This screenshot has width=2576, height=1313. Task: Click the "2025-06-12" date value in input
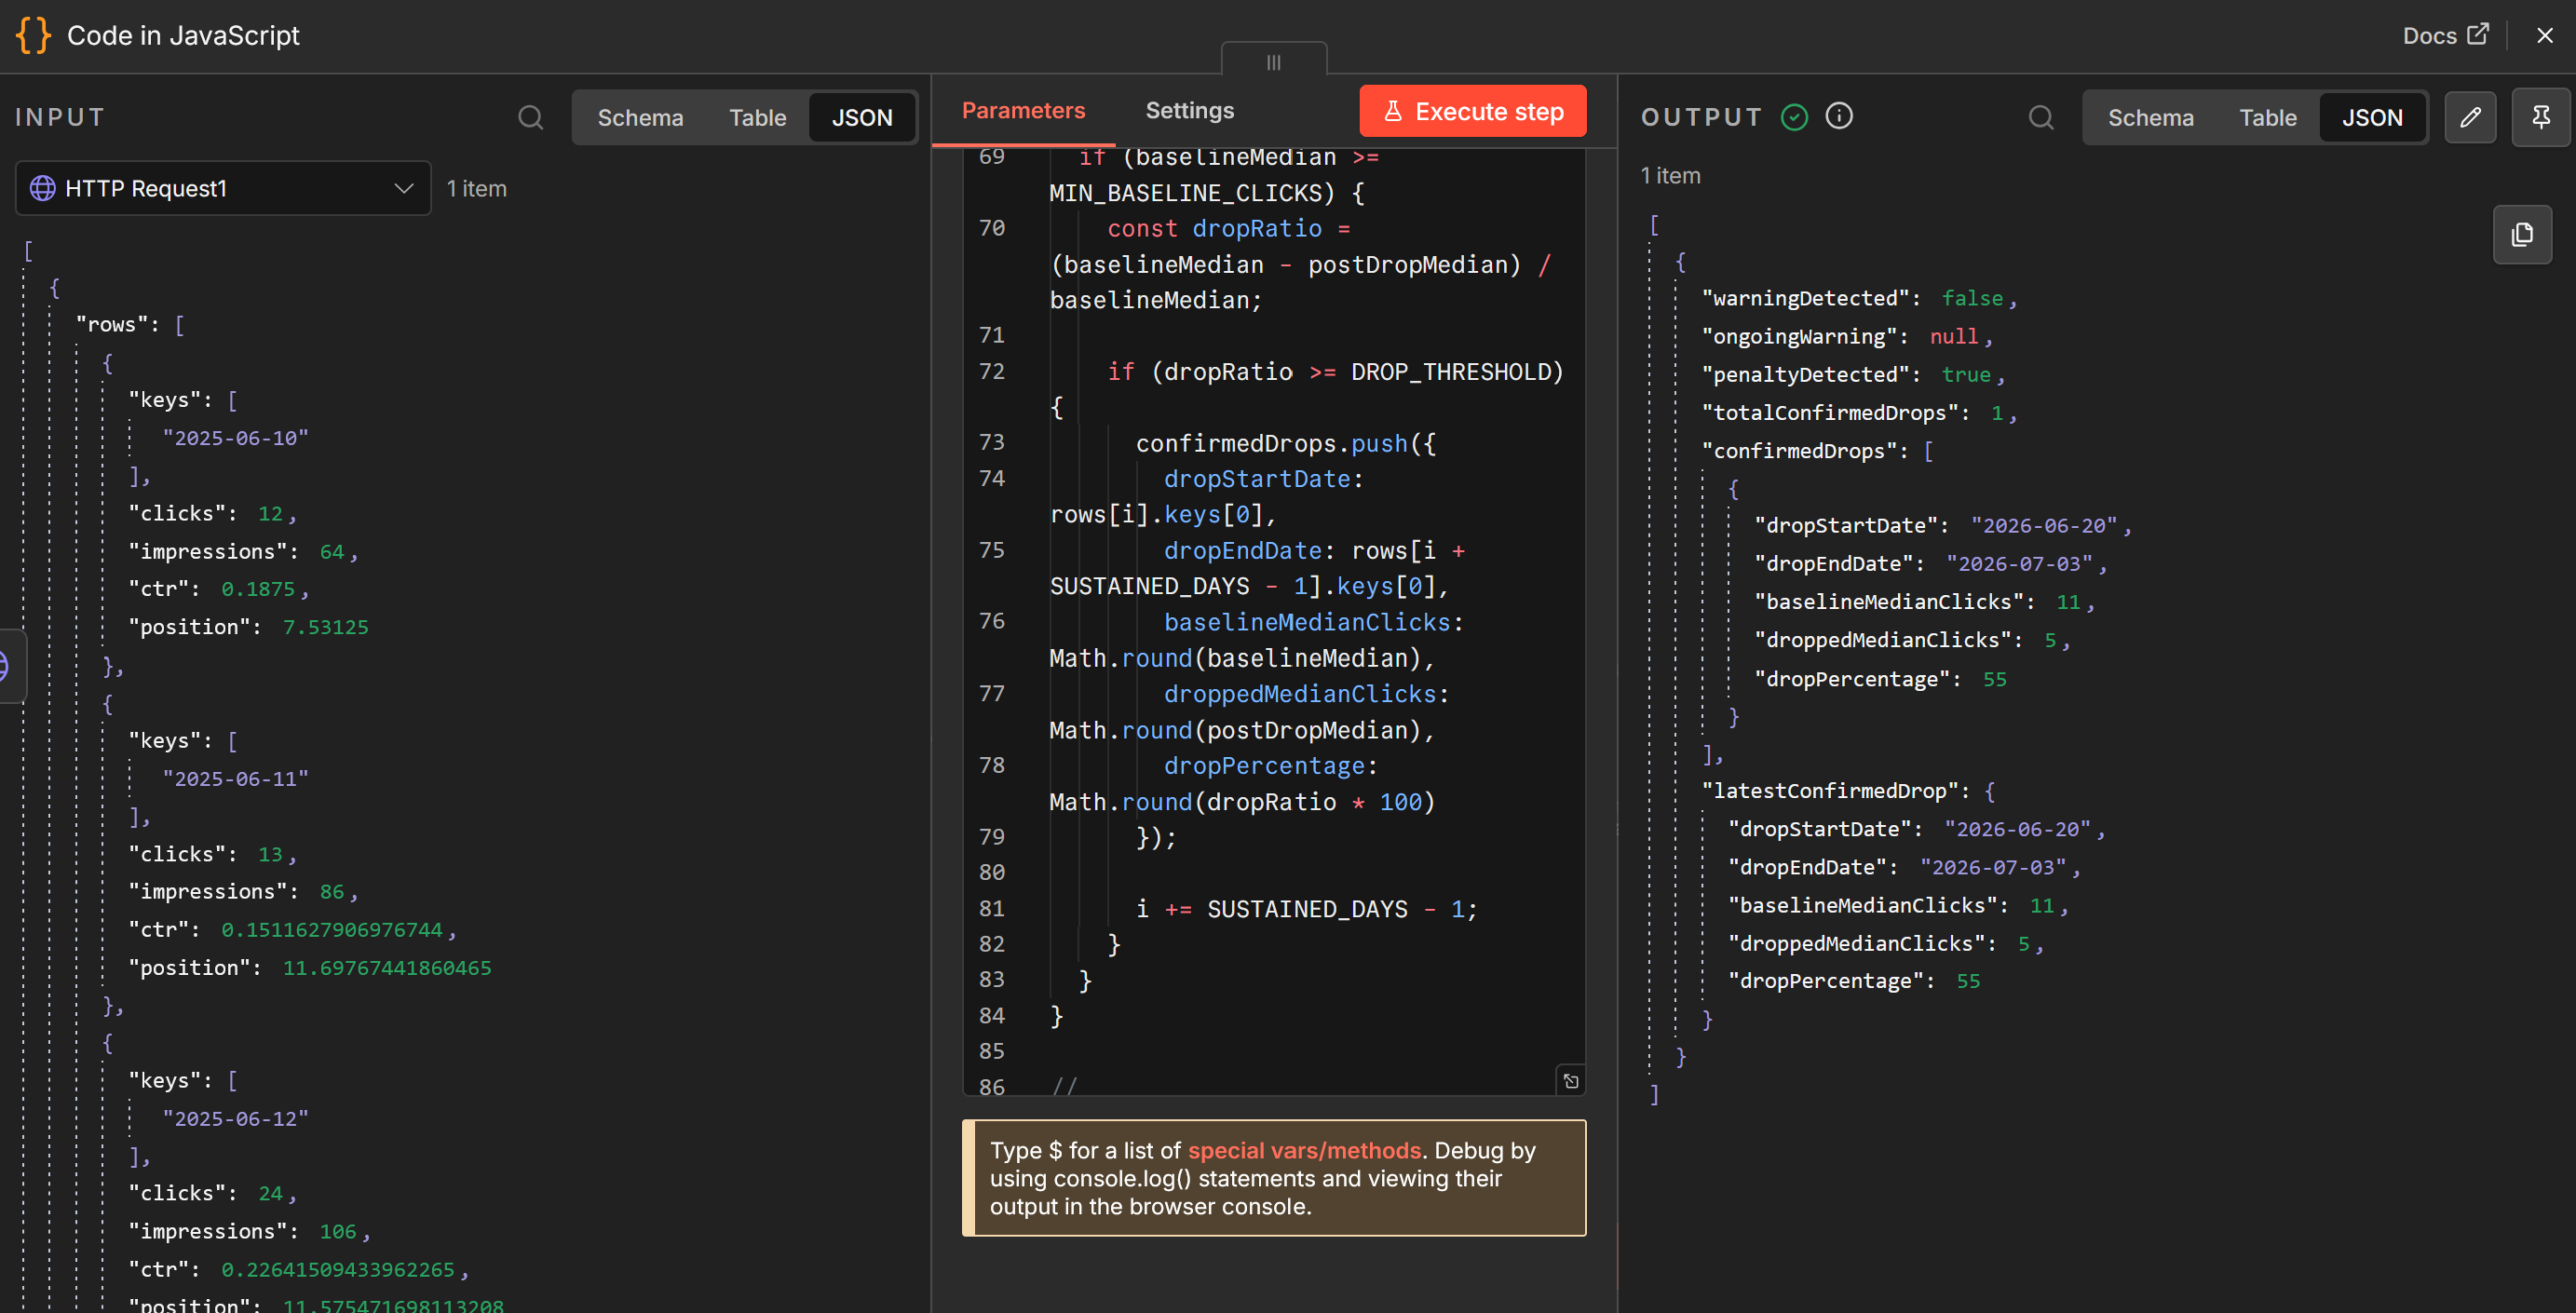(x=236, y=1118)
